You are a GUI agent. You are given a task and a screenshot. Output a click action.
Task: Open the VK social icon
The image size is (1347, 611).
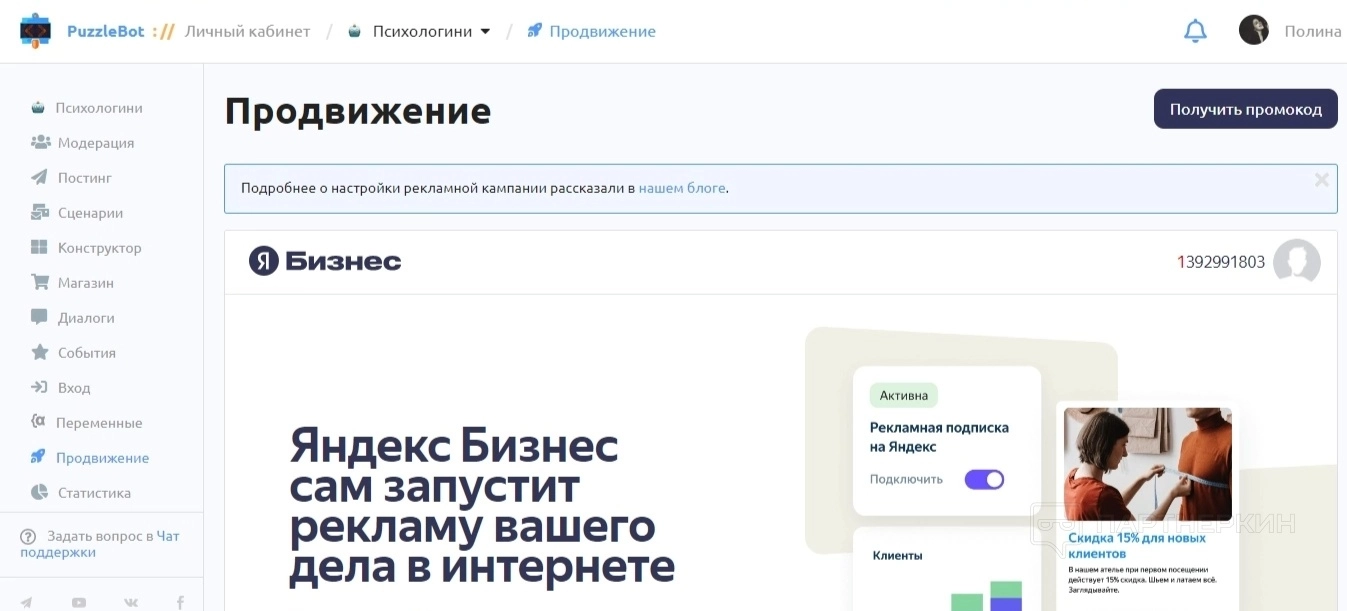point(131,603)
